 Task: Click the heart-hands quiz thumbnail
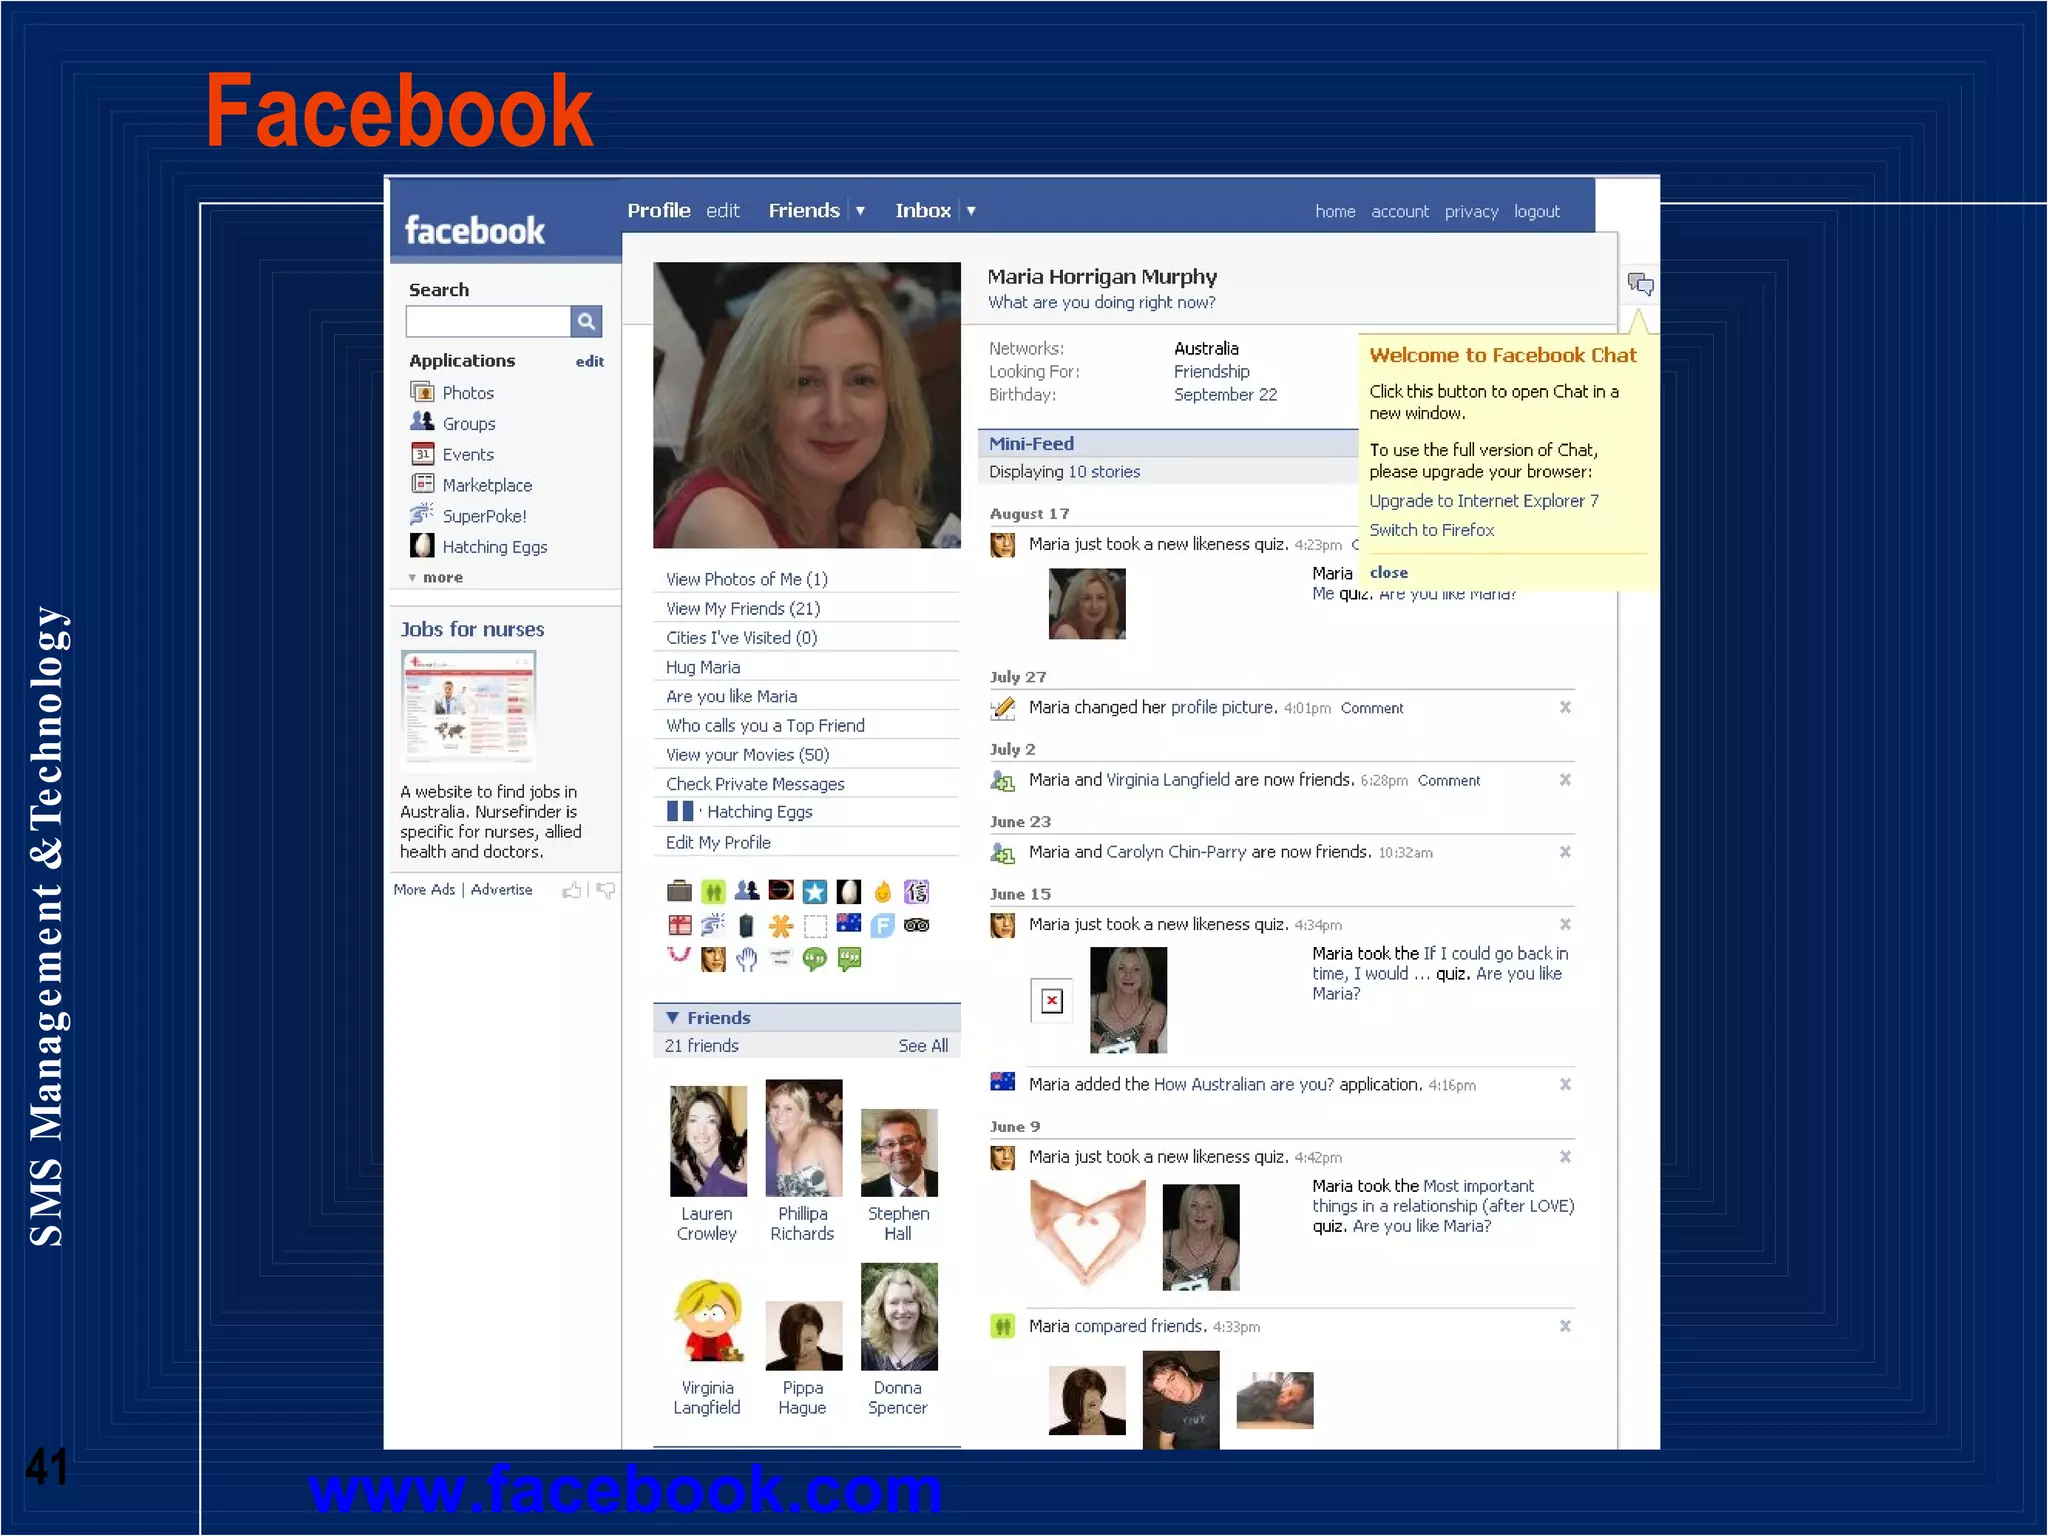pos(1088,1233)
